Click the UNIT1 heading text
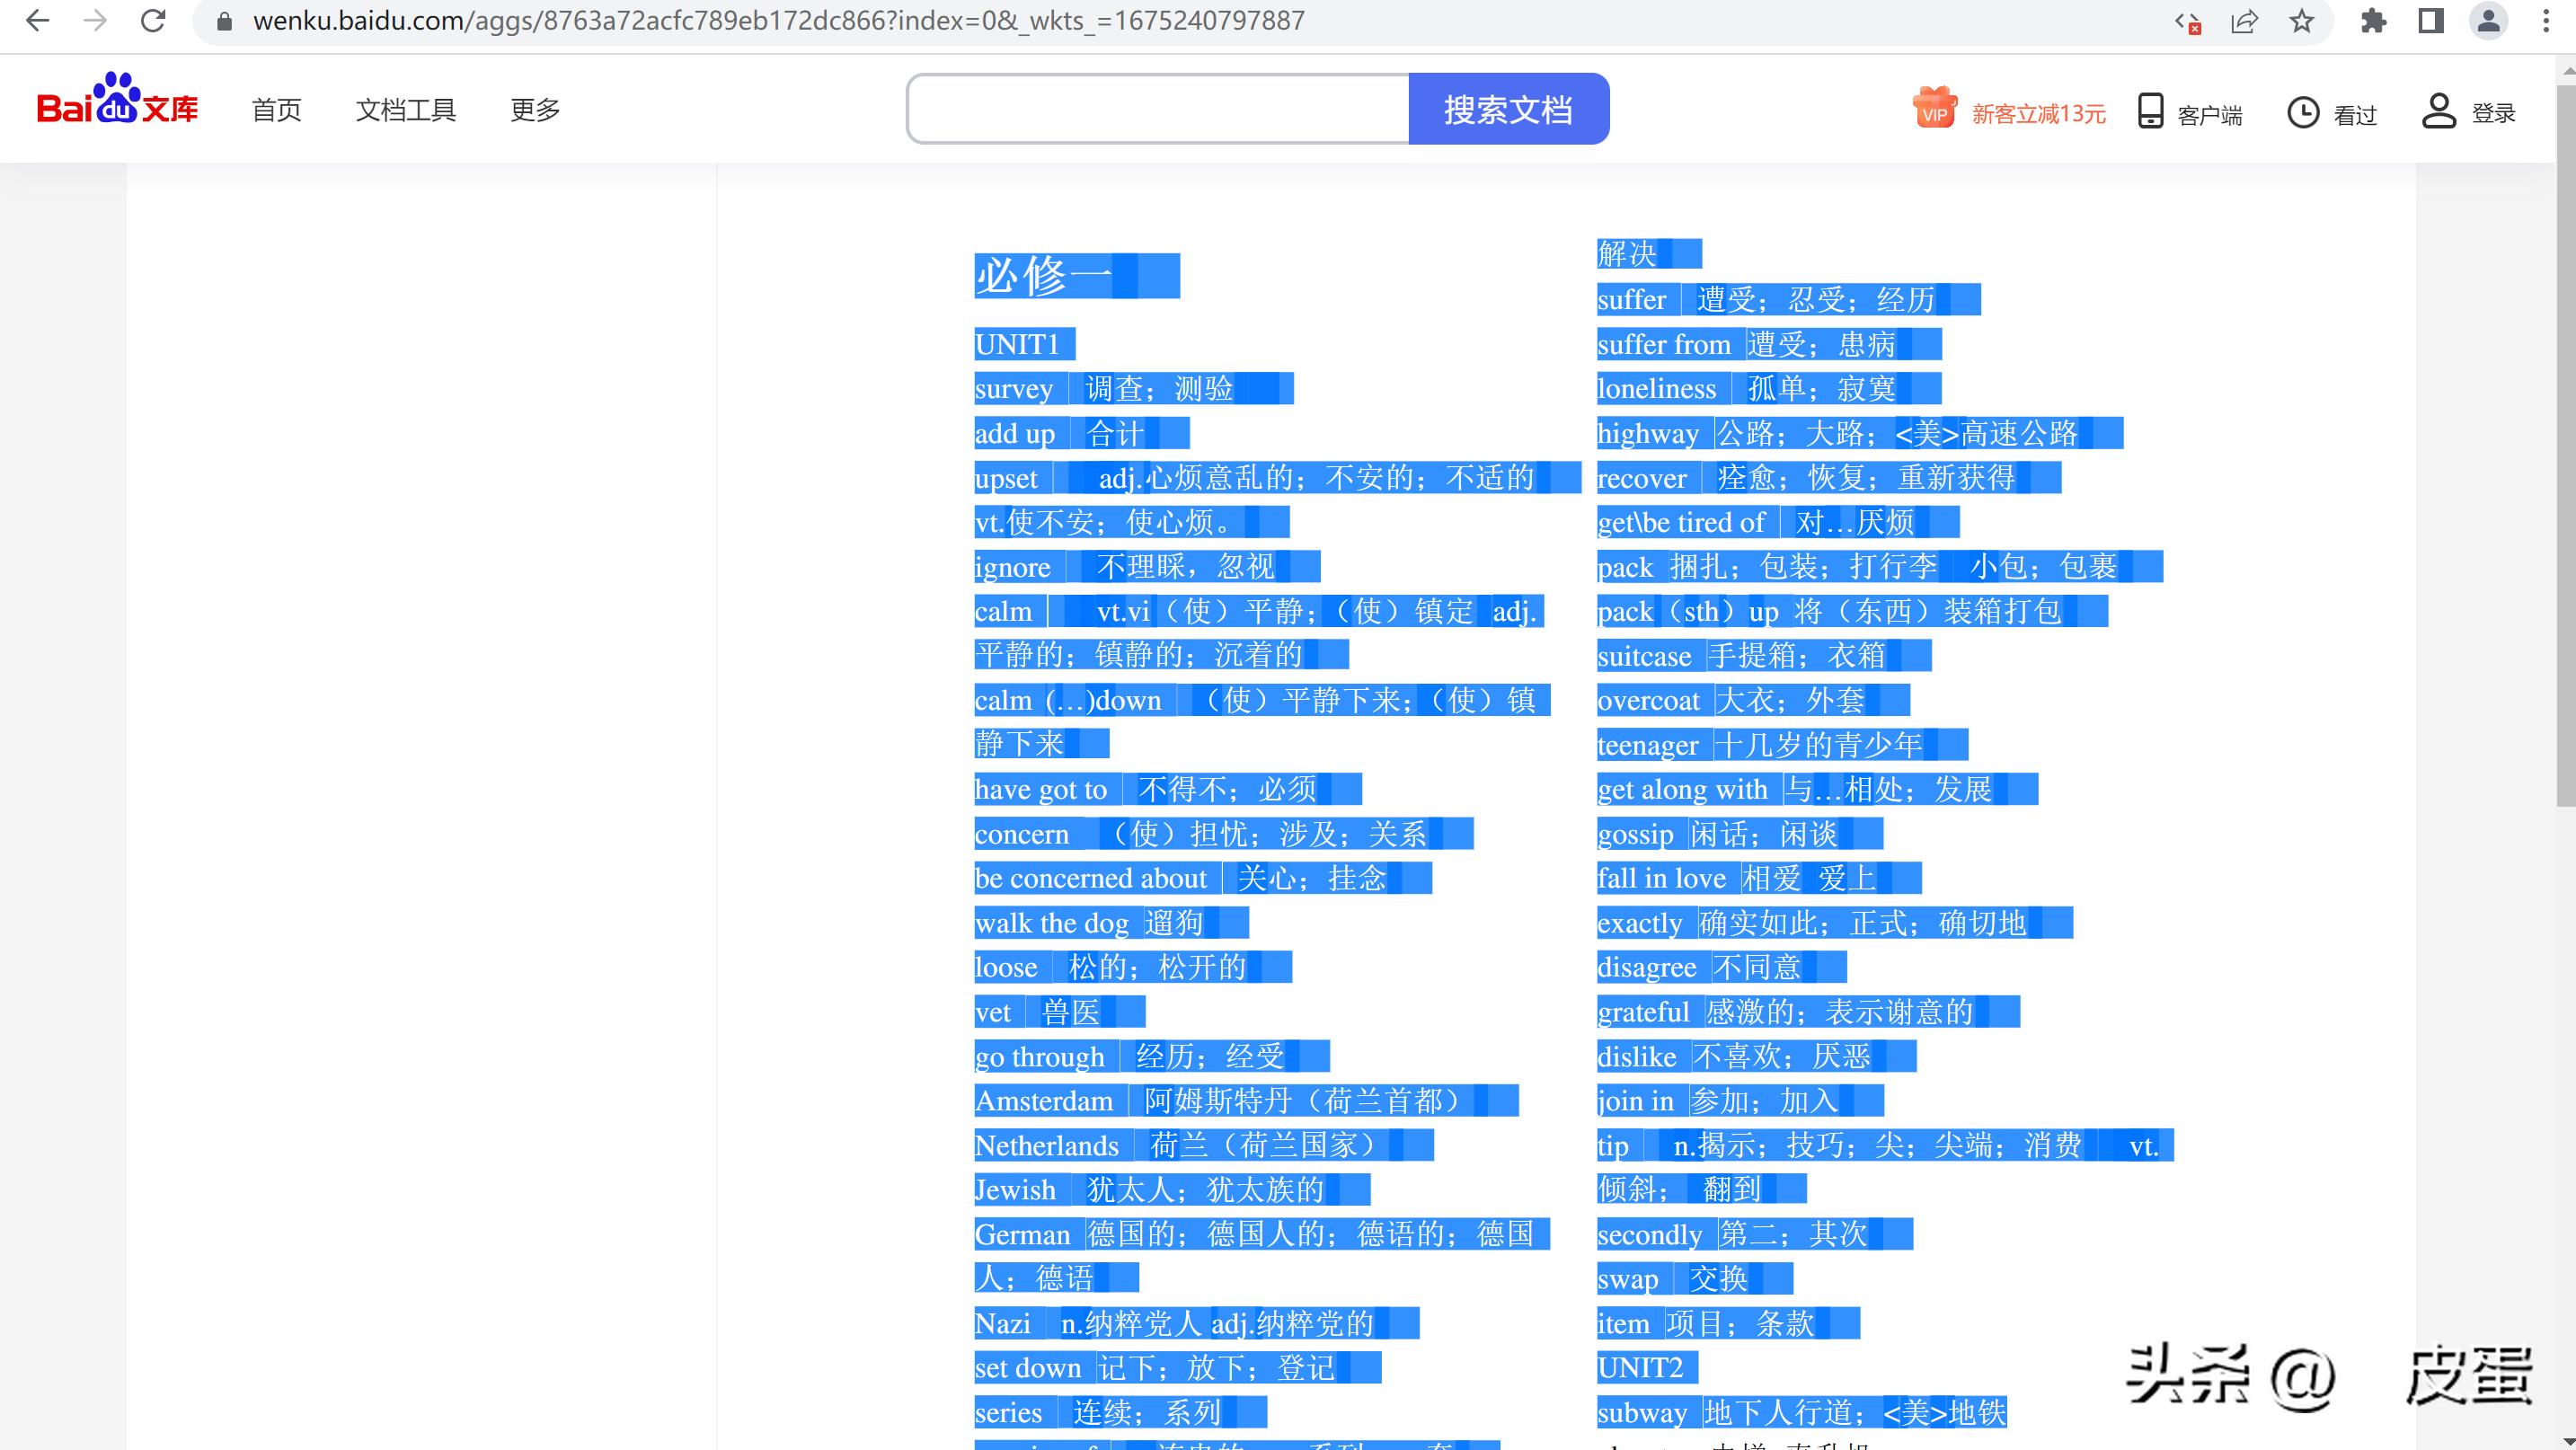This screenshot has width=2576, height=1450. (x=1017, y=344)
